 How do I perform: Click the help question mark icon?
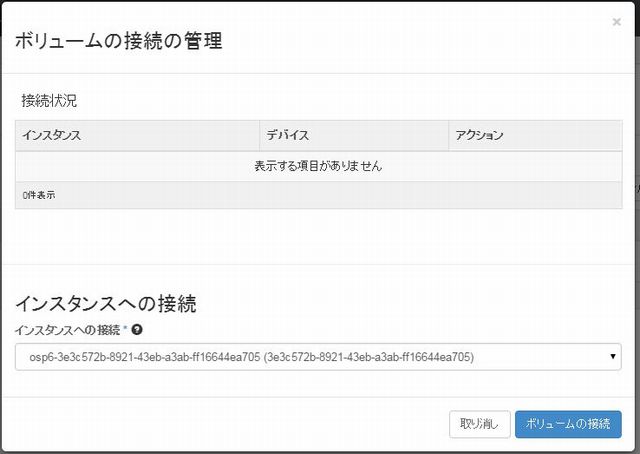(135, 329)
